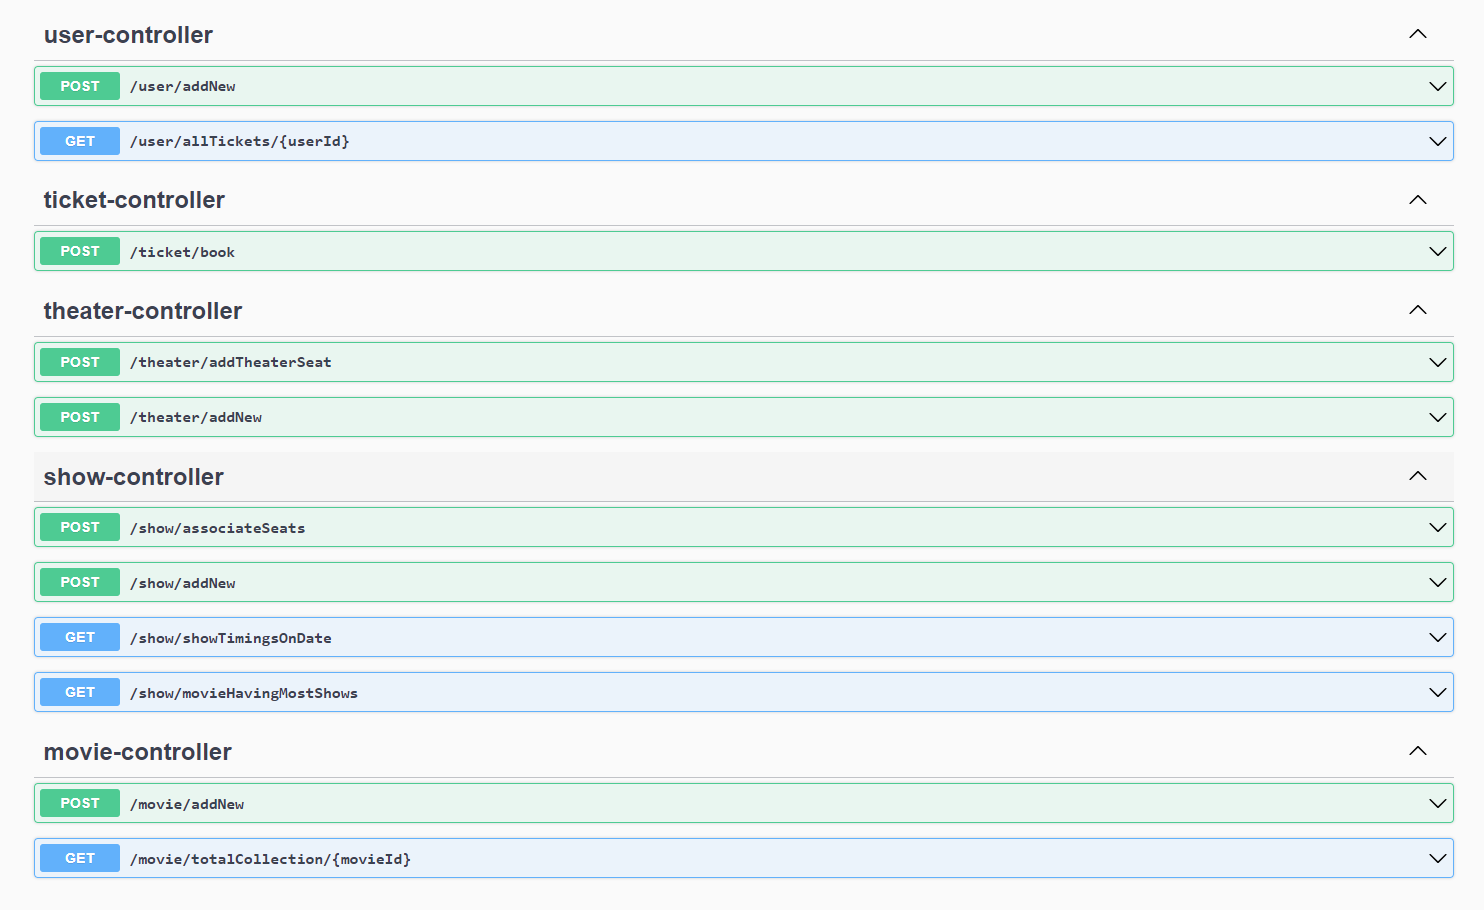Click the /user/addNew endpoint path
This screenshot has width=1484, height=910.
182,86
